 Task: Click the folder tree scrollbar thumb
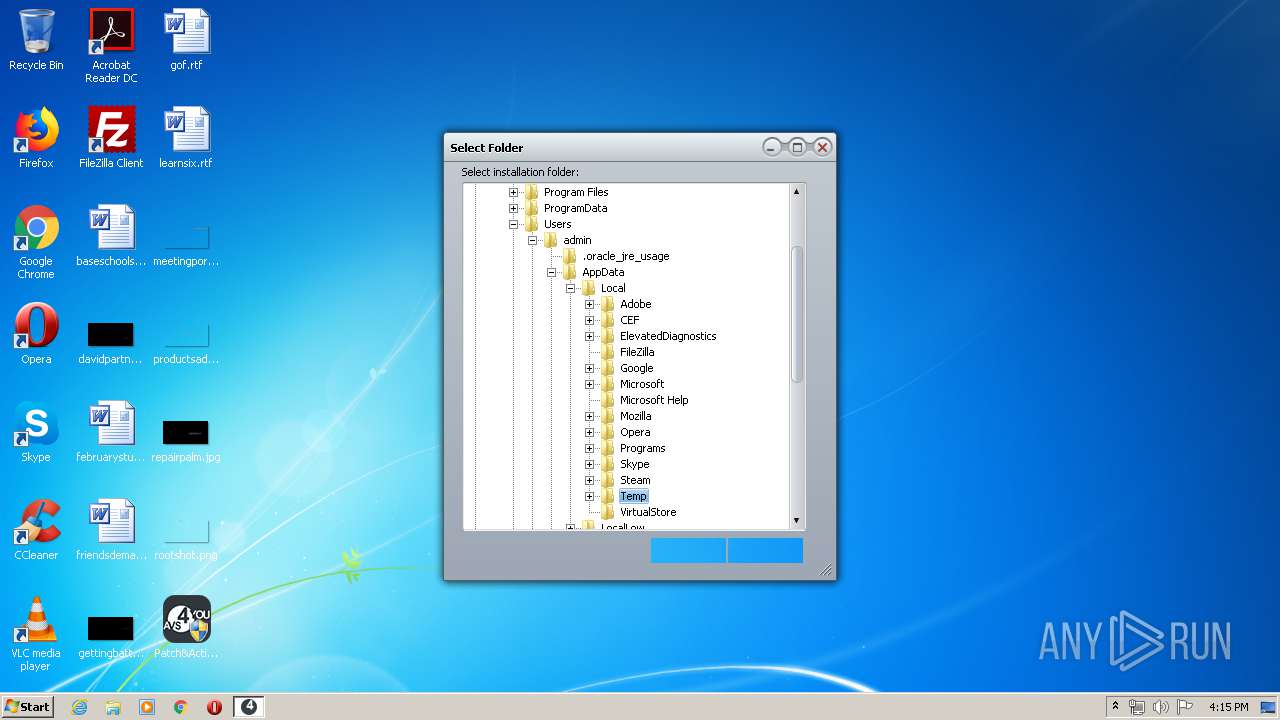(797, 314)
